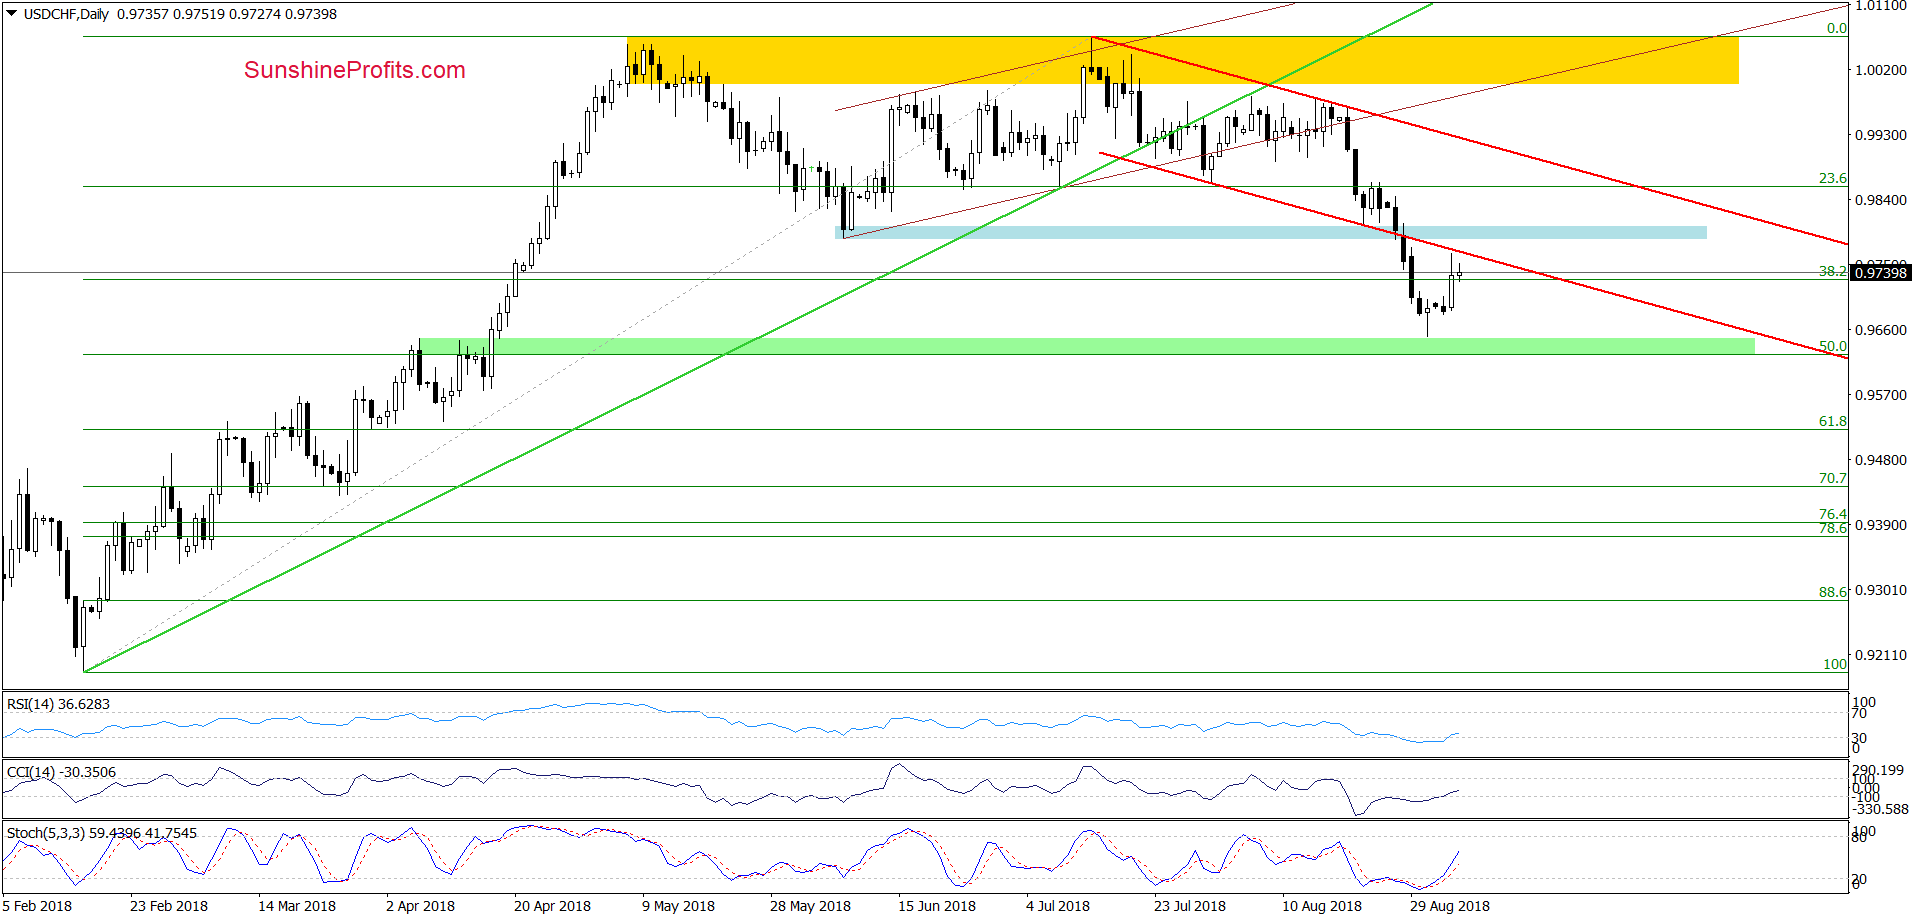Select the 0.94800 price axis label
Screen dimensions: 1916x920
[x=1881, y=460]
